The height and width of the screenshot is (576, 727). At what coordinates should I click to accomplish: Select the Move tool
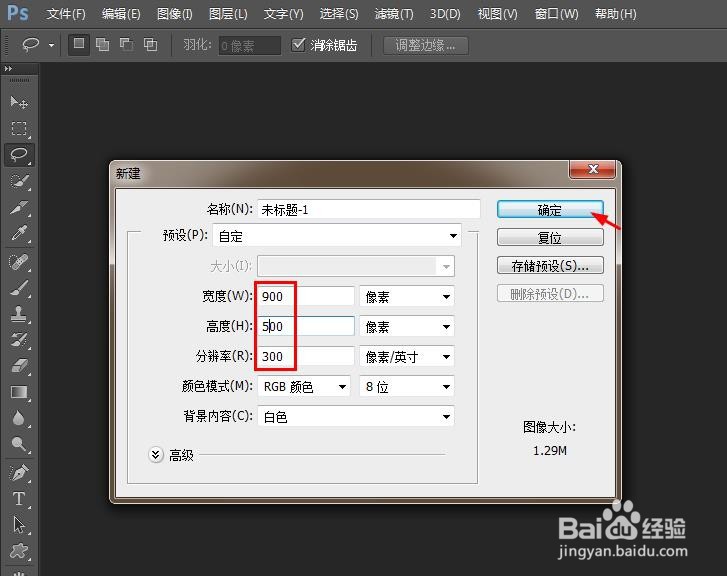(x=19, y=102)
